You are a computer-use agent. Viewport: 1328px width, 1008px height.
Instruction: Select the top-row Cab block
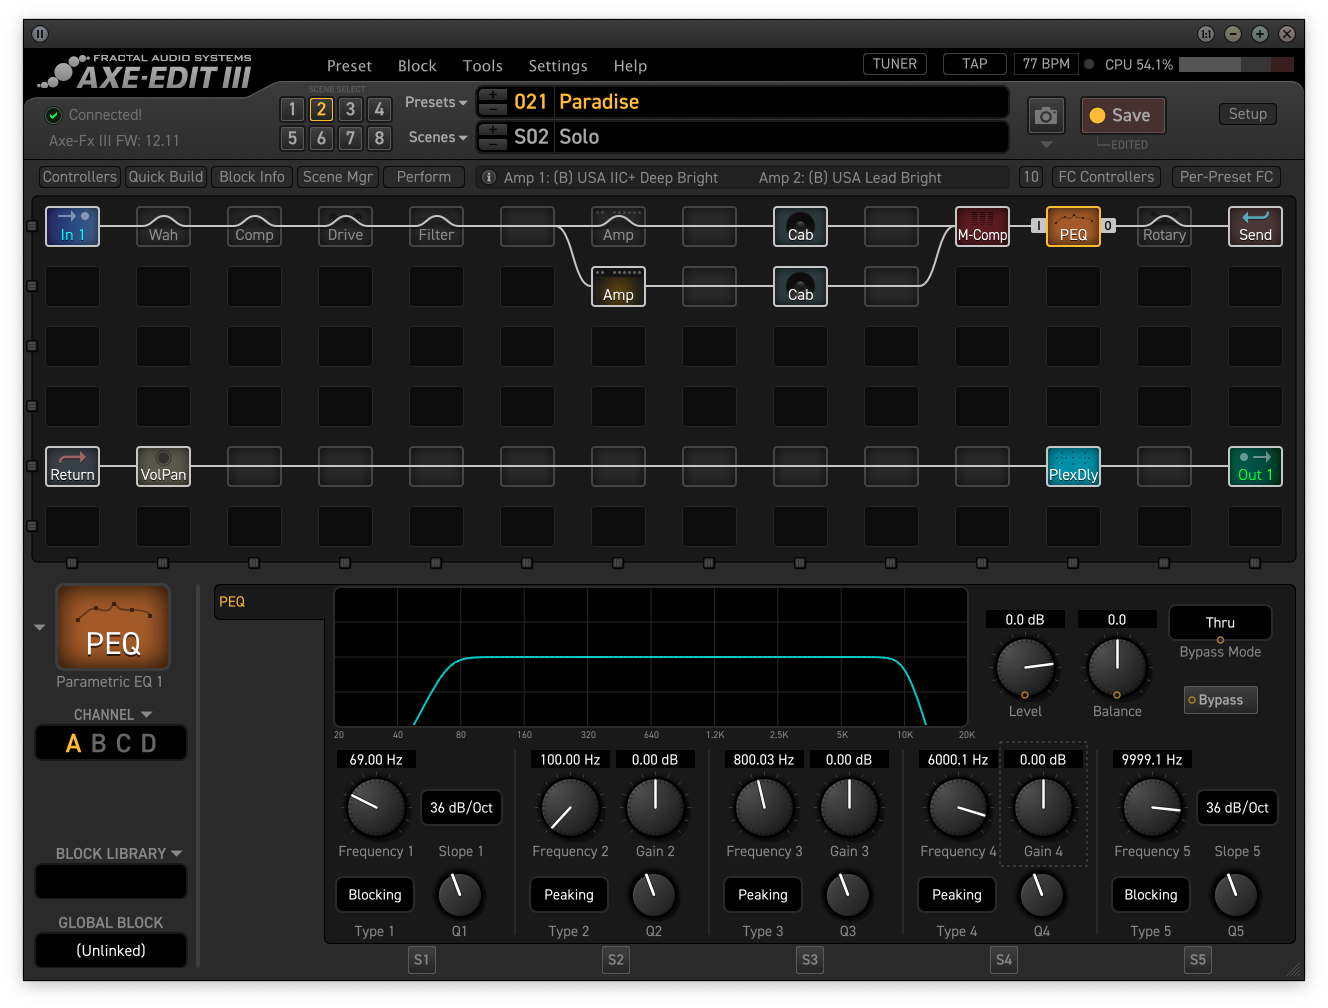[x=800, y=226]
